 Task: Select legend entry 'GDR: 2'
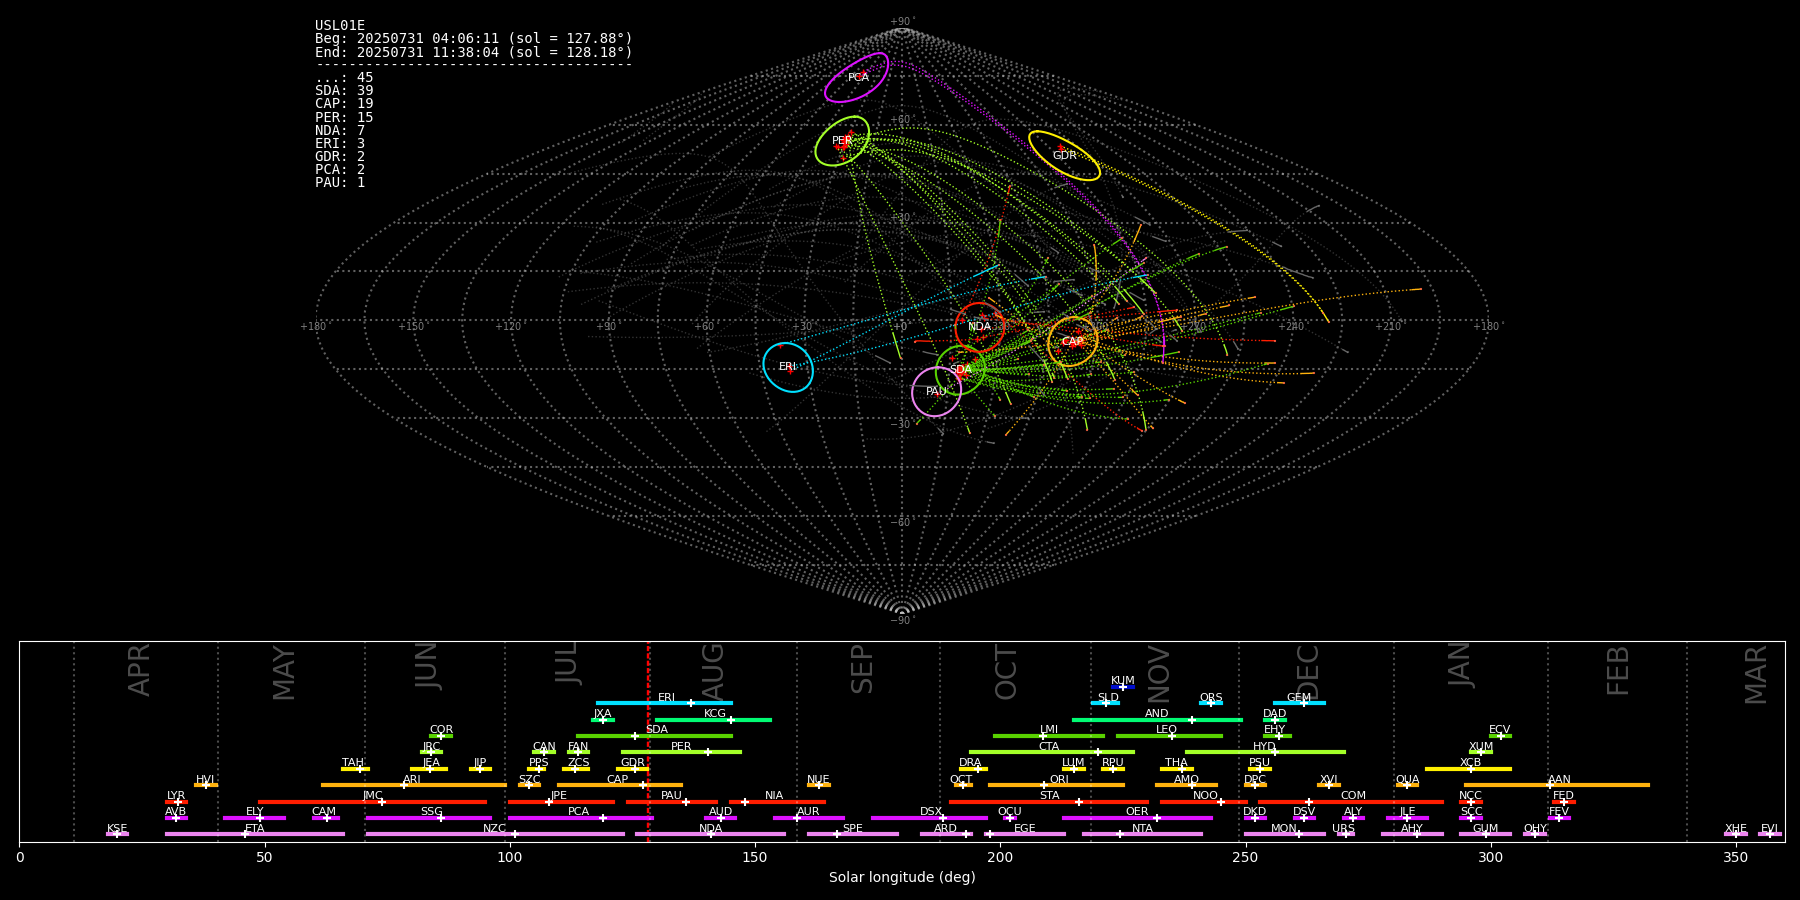(x=340, y=156)
